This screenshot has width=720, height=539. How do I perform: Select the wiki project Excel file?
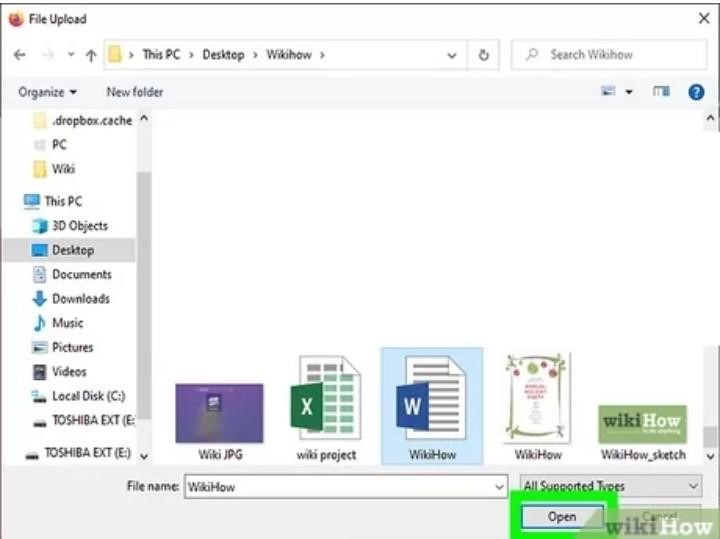pos(324,407)
